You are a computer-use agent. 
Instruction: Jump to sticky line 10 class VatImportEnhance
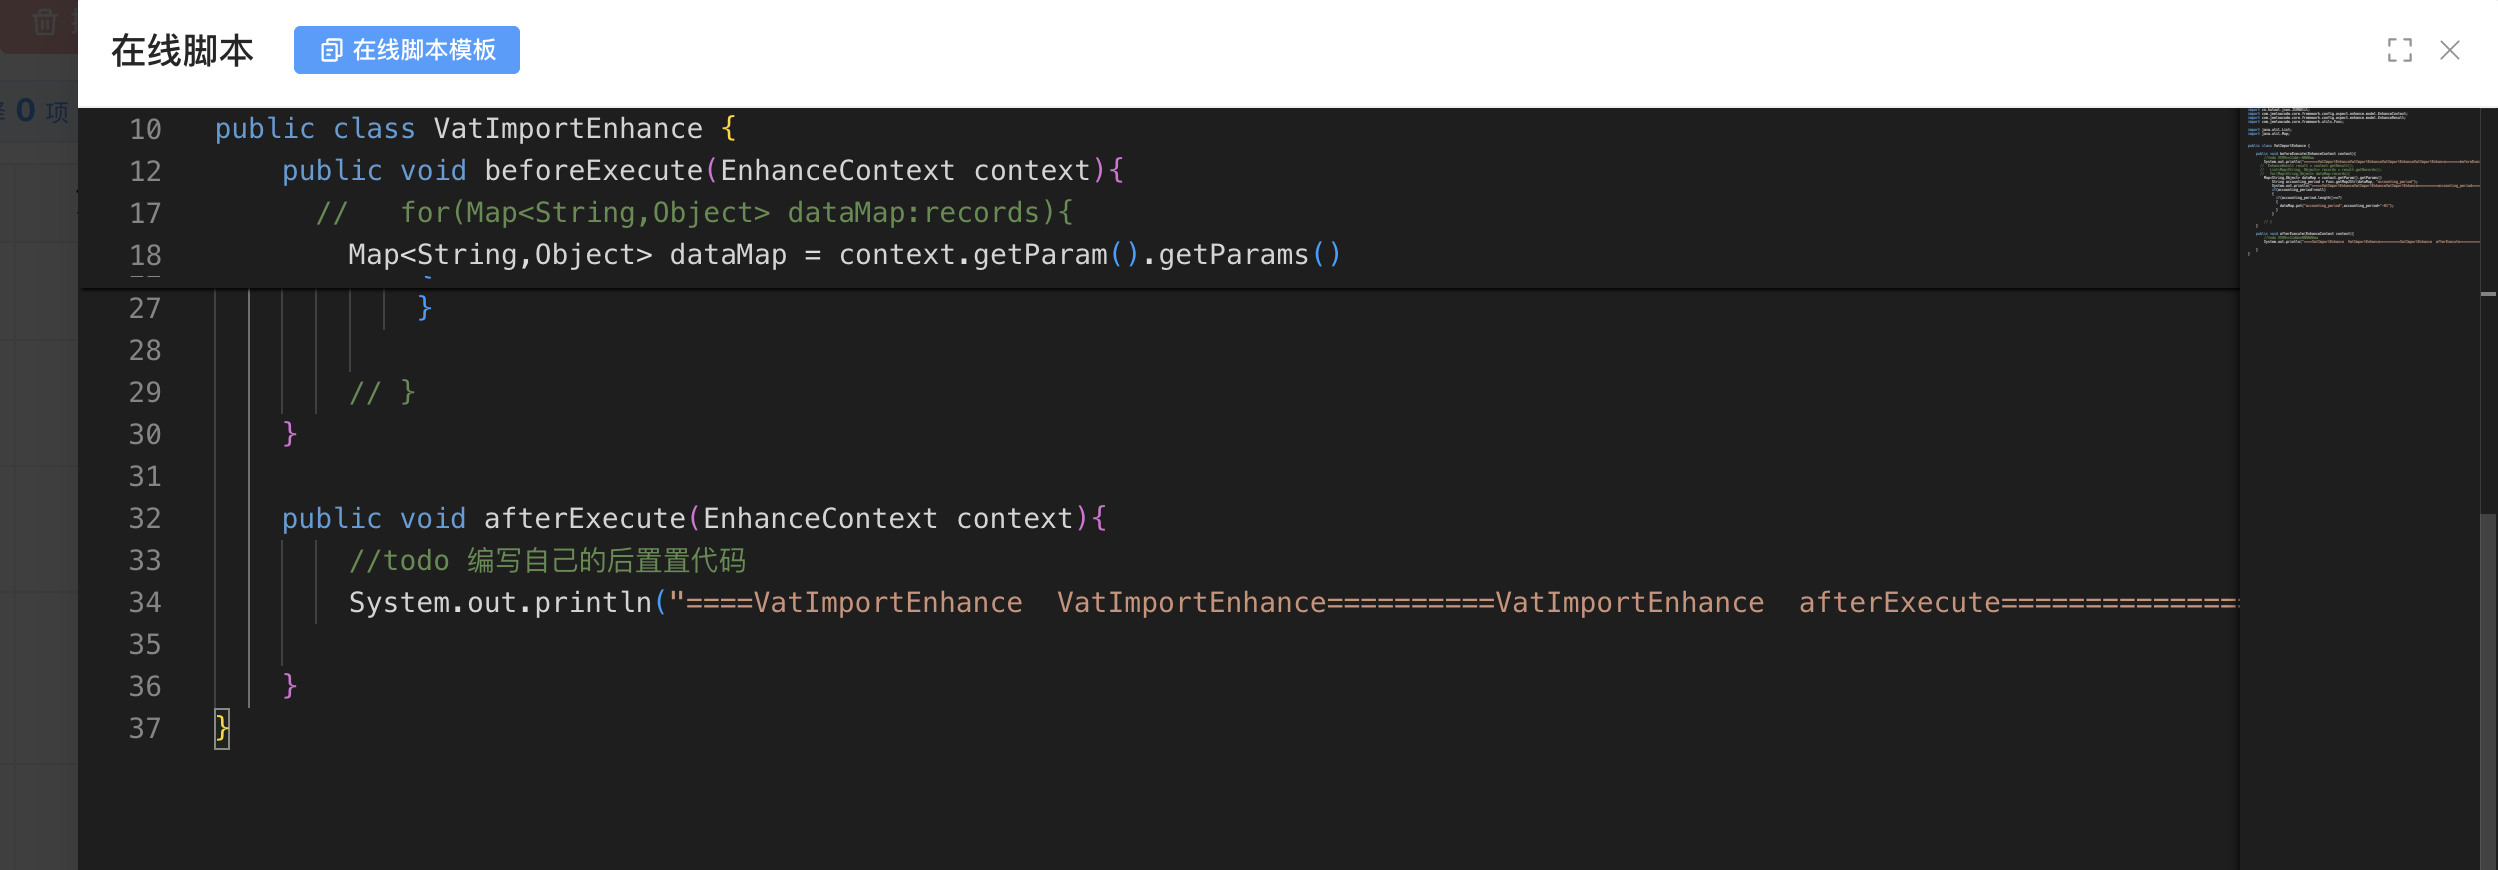click(568, 129)
